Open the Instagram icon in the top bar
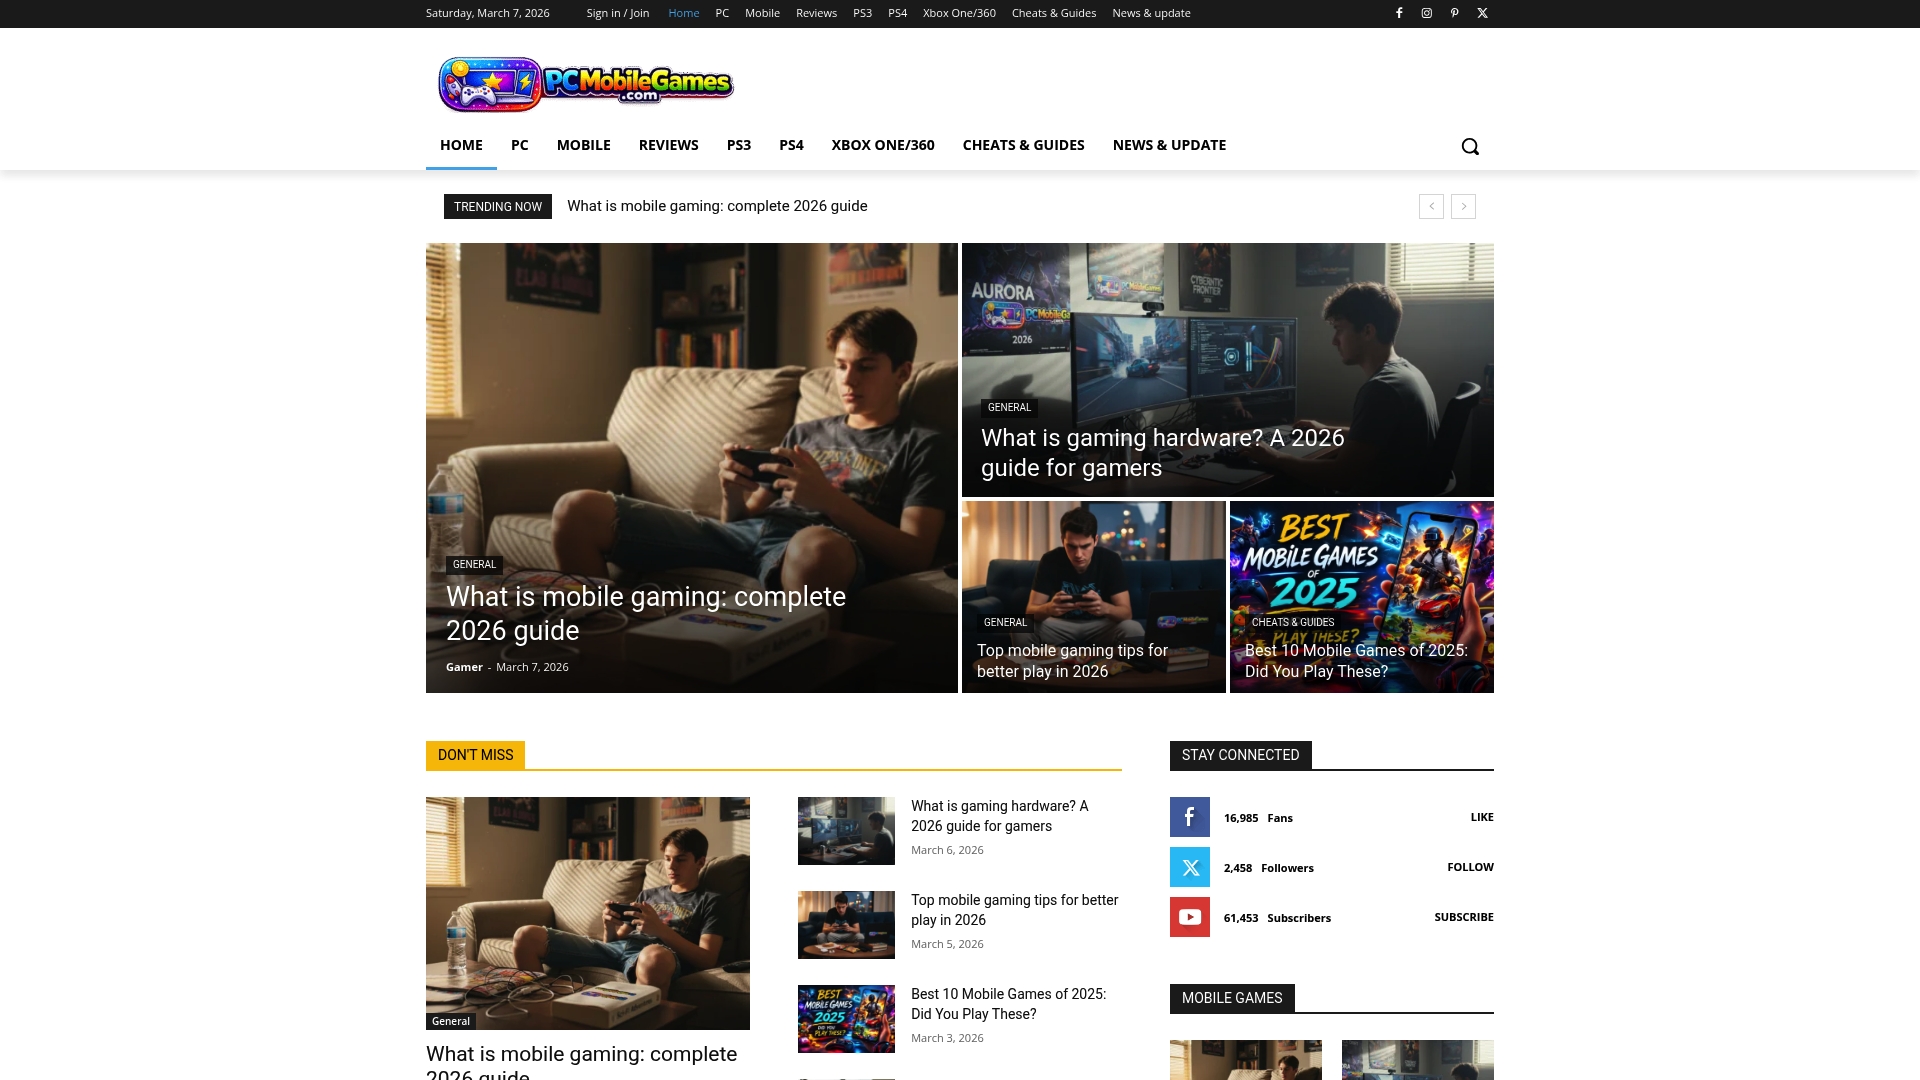 click(1427, 13)
